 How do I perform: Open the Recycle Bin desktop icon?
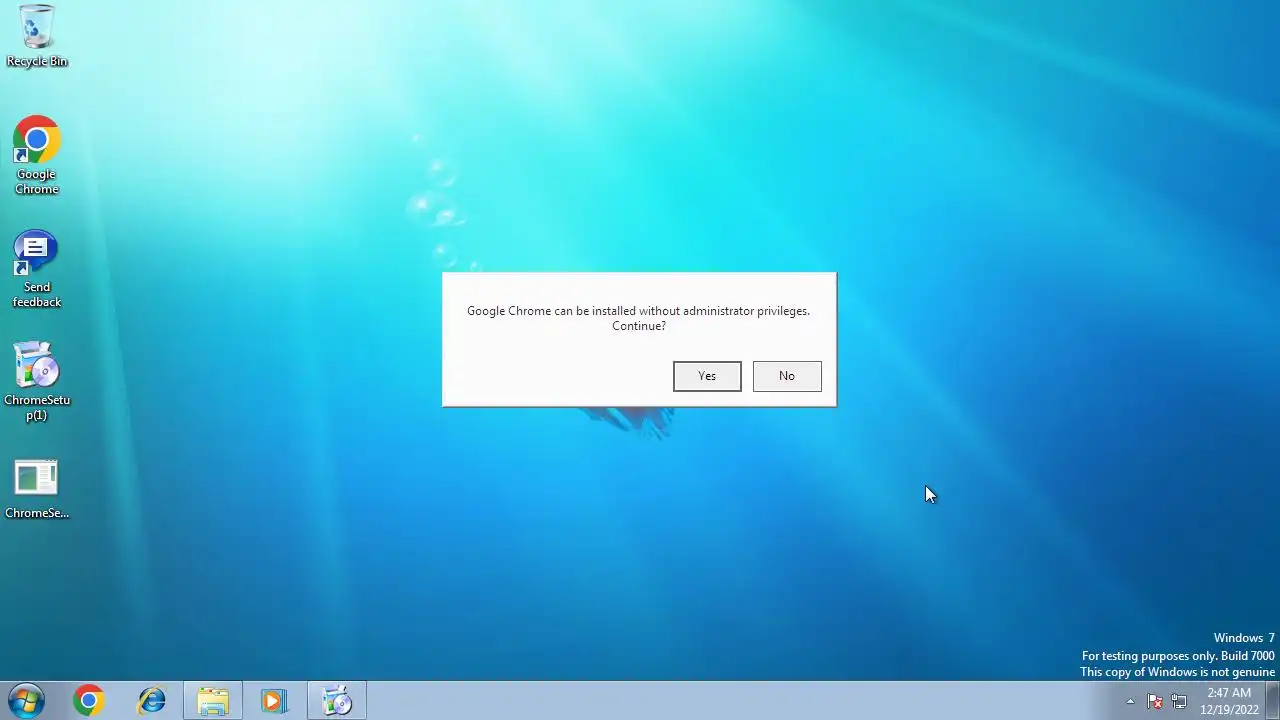(x=37, y=36)
